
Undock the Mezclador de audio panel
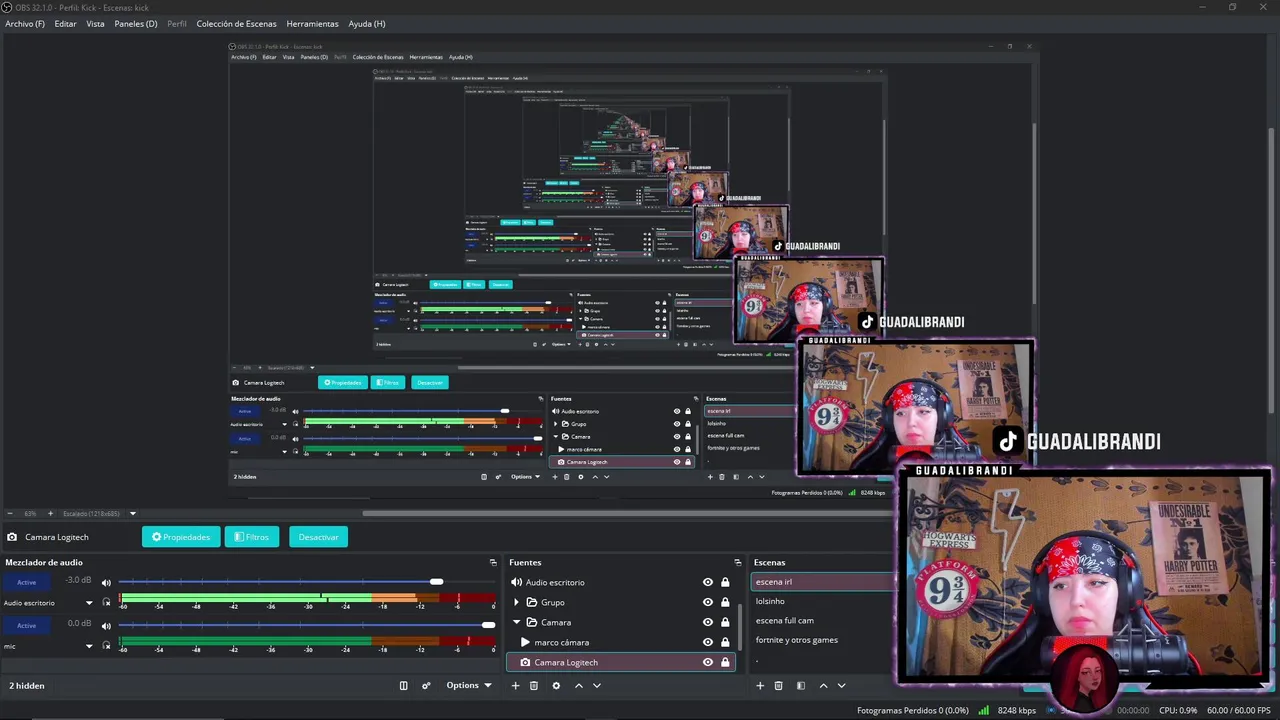point(492,563)
